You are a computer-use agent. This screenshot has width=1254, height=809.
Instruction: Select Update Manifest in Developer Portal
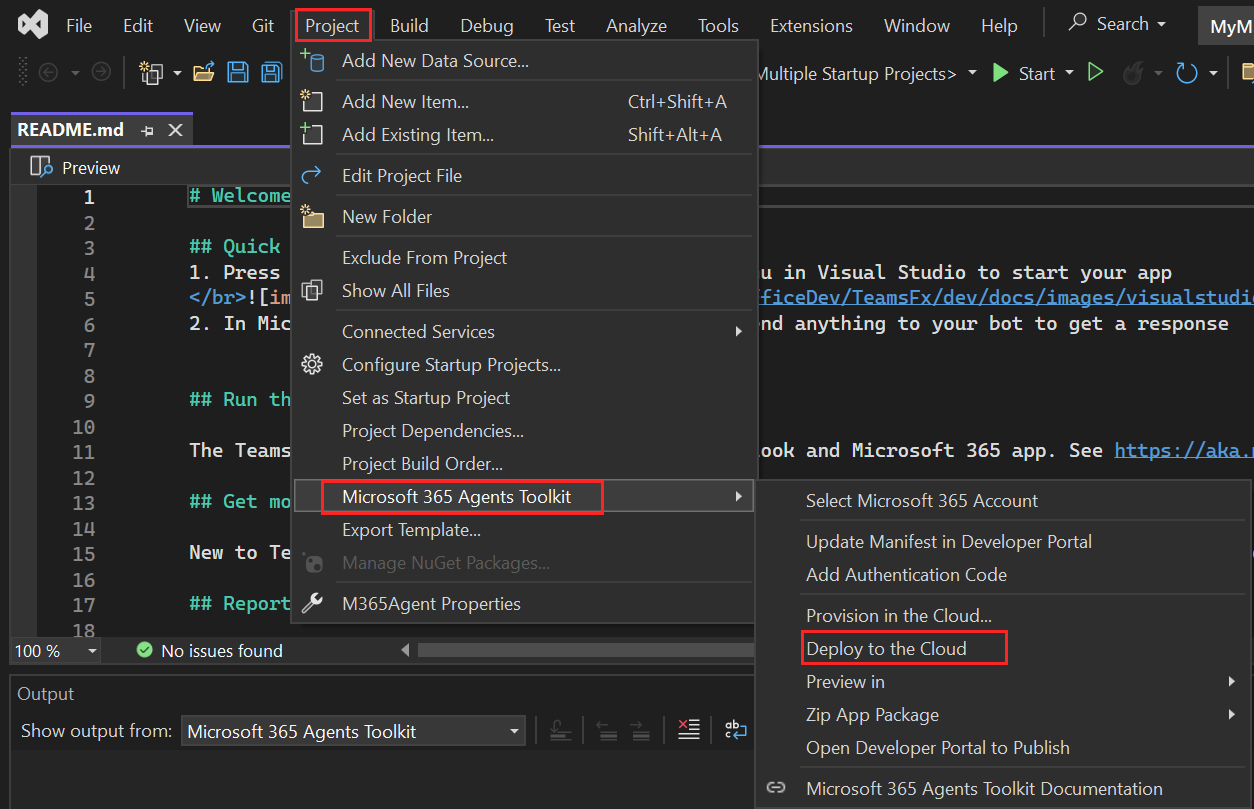949,541
